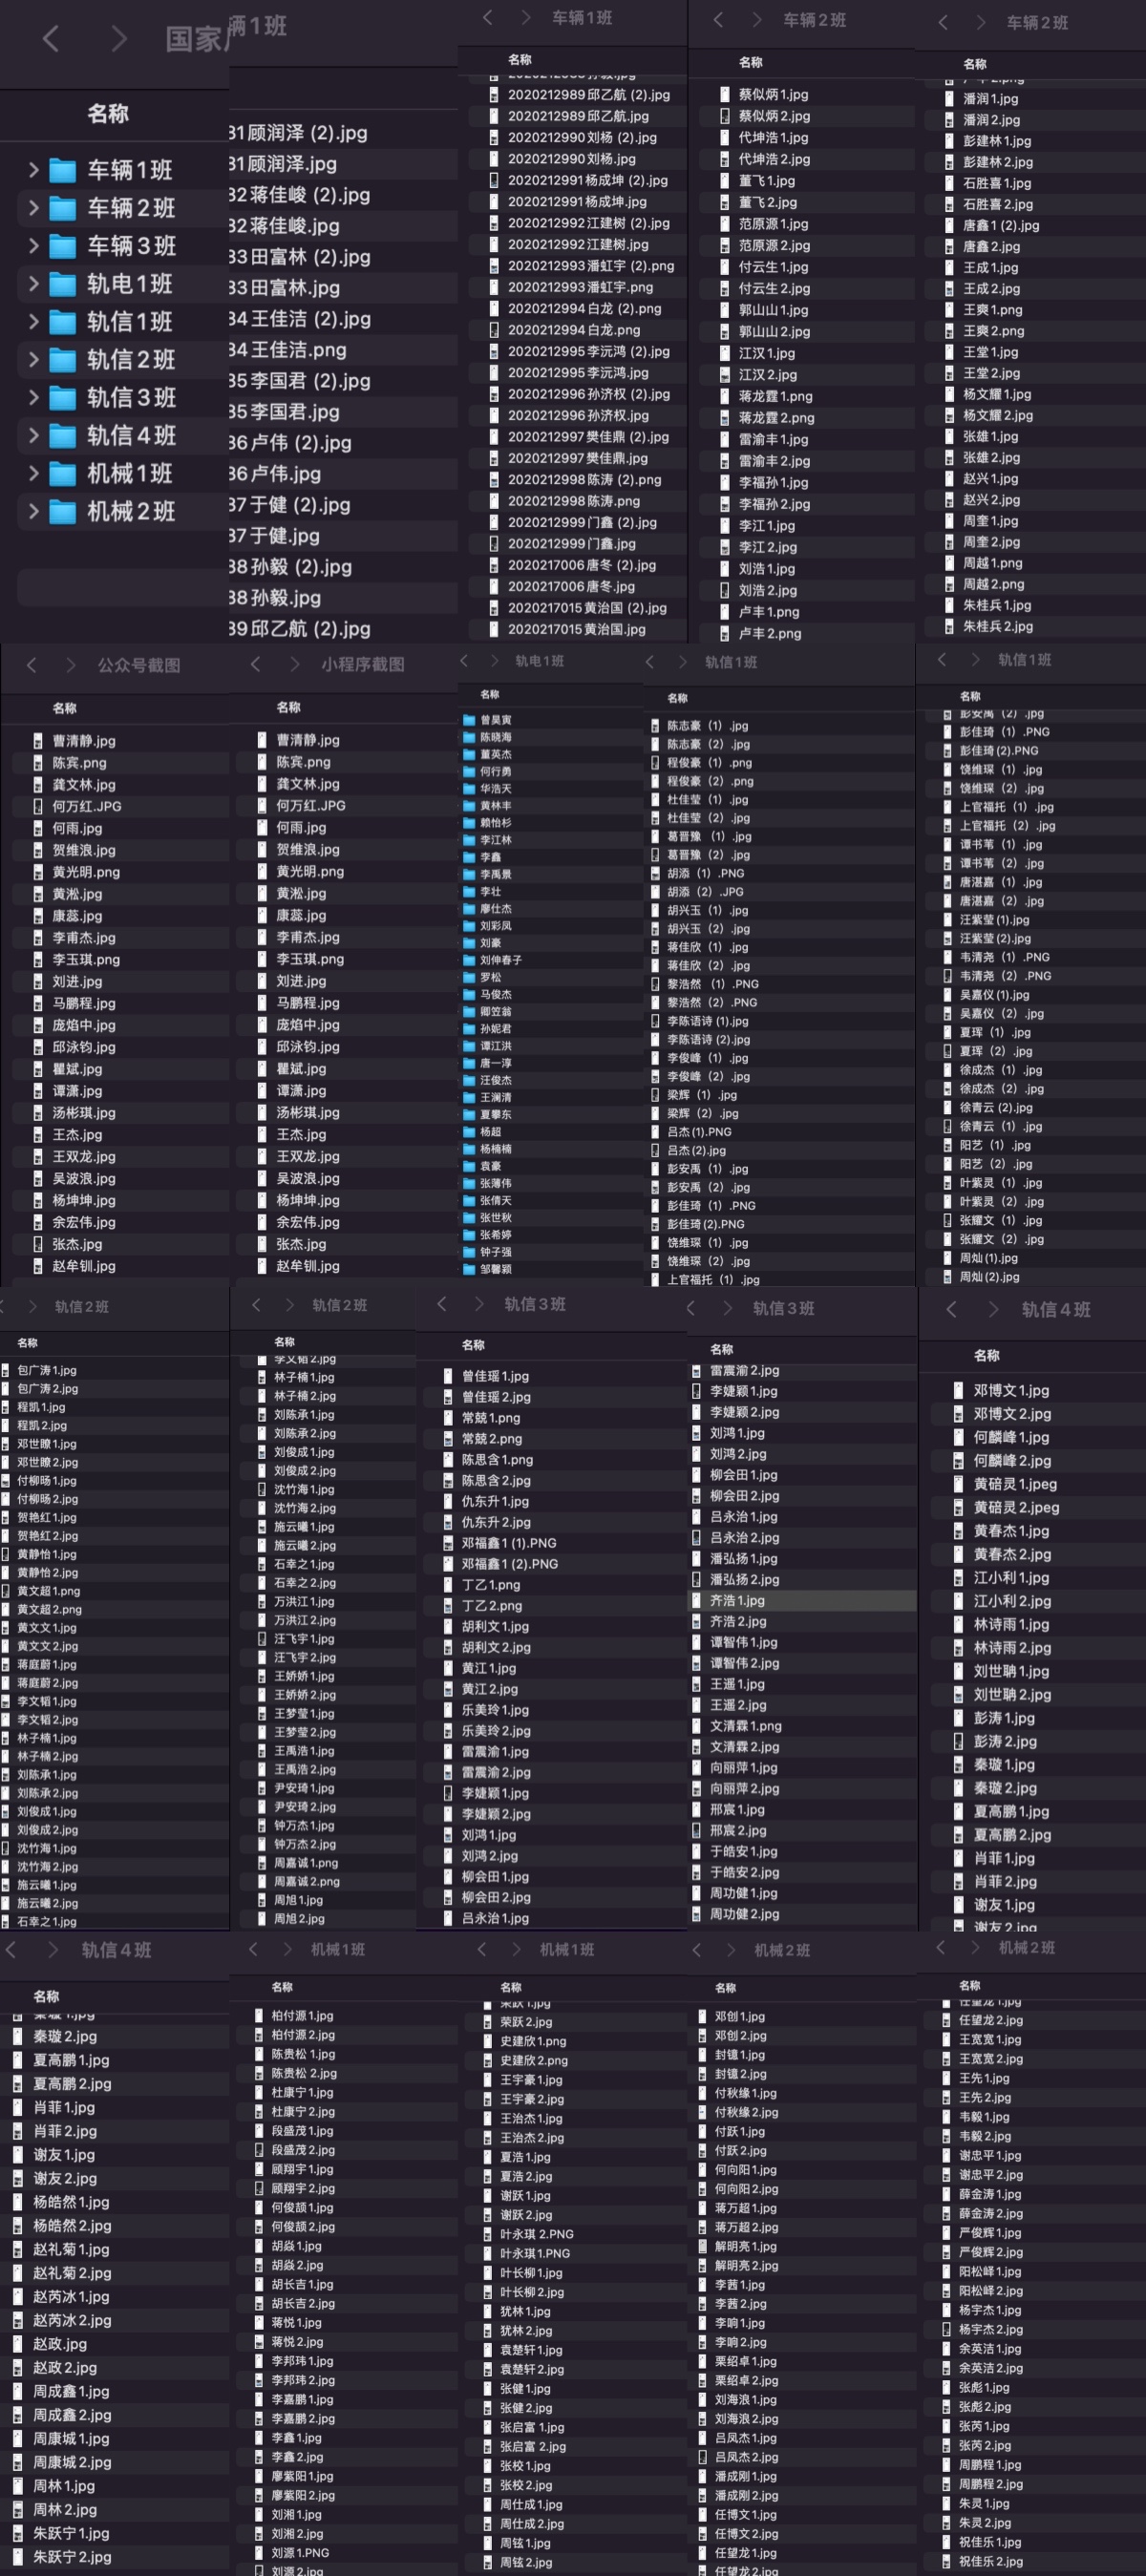Expand the 机械1班 folder disclosure arrow
This screenshot has width=1146, height=2576.
pos(34,474)
